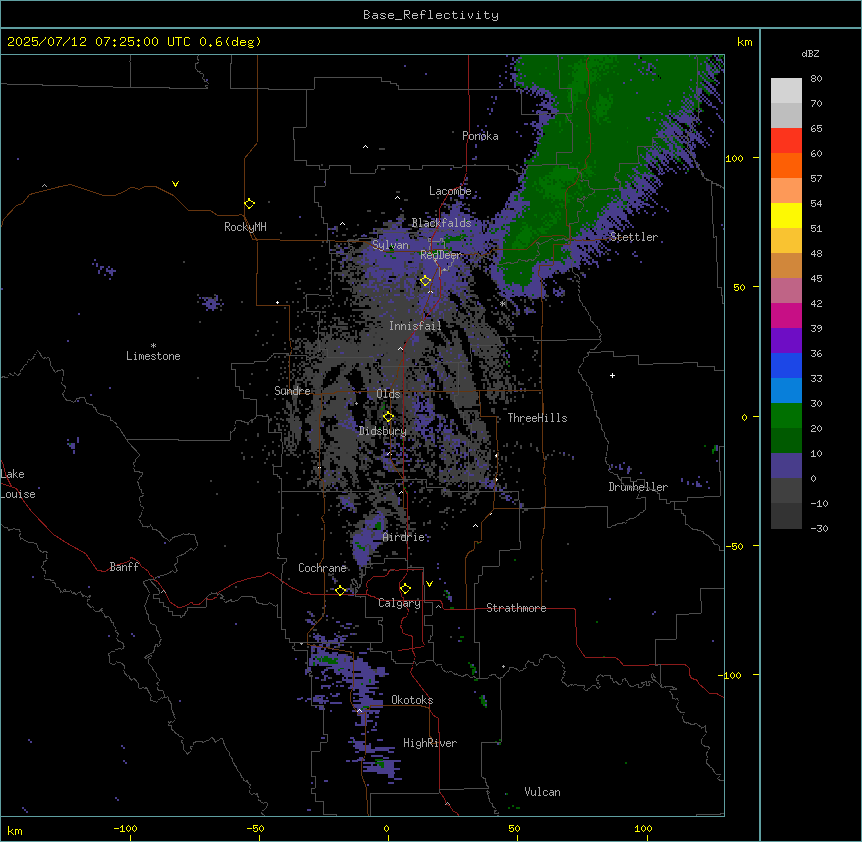Click the yellow station marker below RedDeer
This screenshot has width=862, height=842.
(426, 281)
